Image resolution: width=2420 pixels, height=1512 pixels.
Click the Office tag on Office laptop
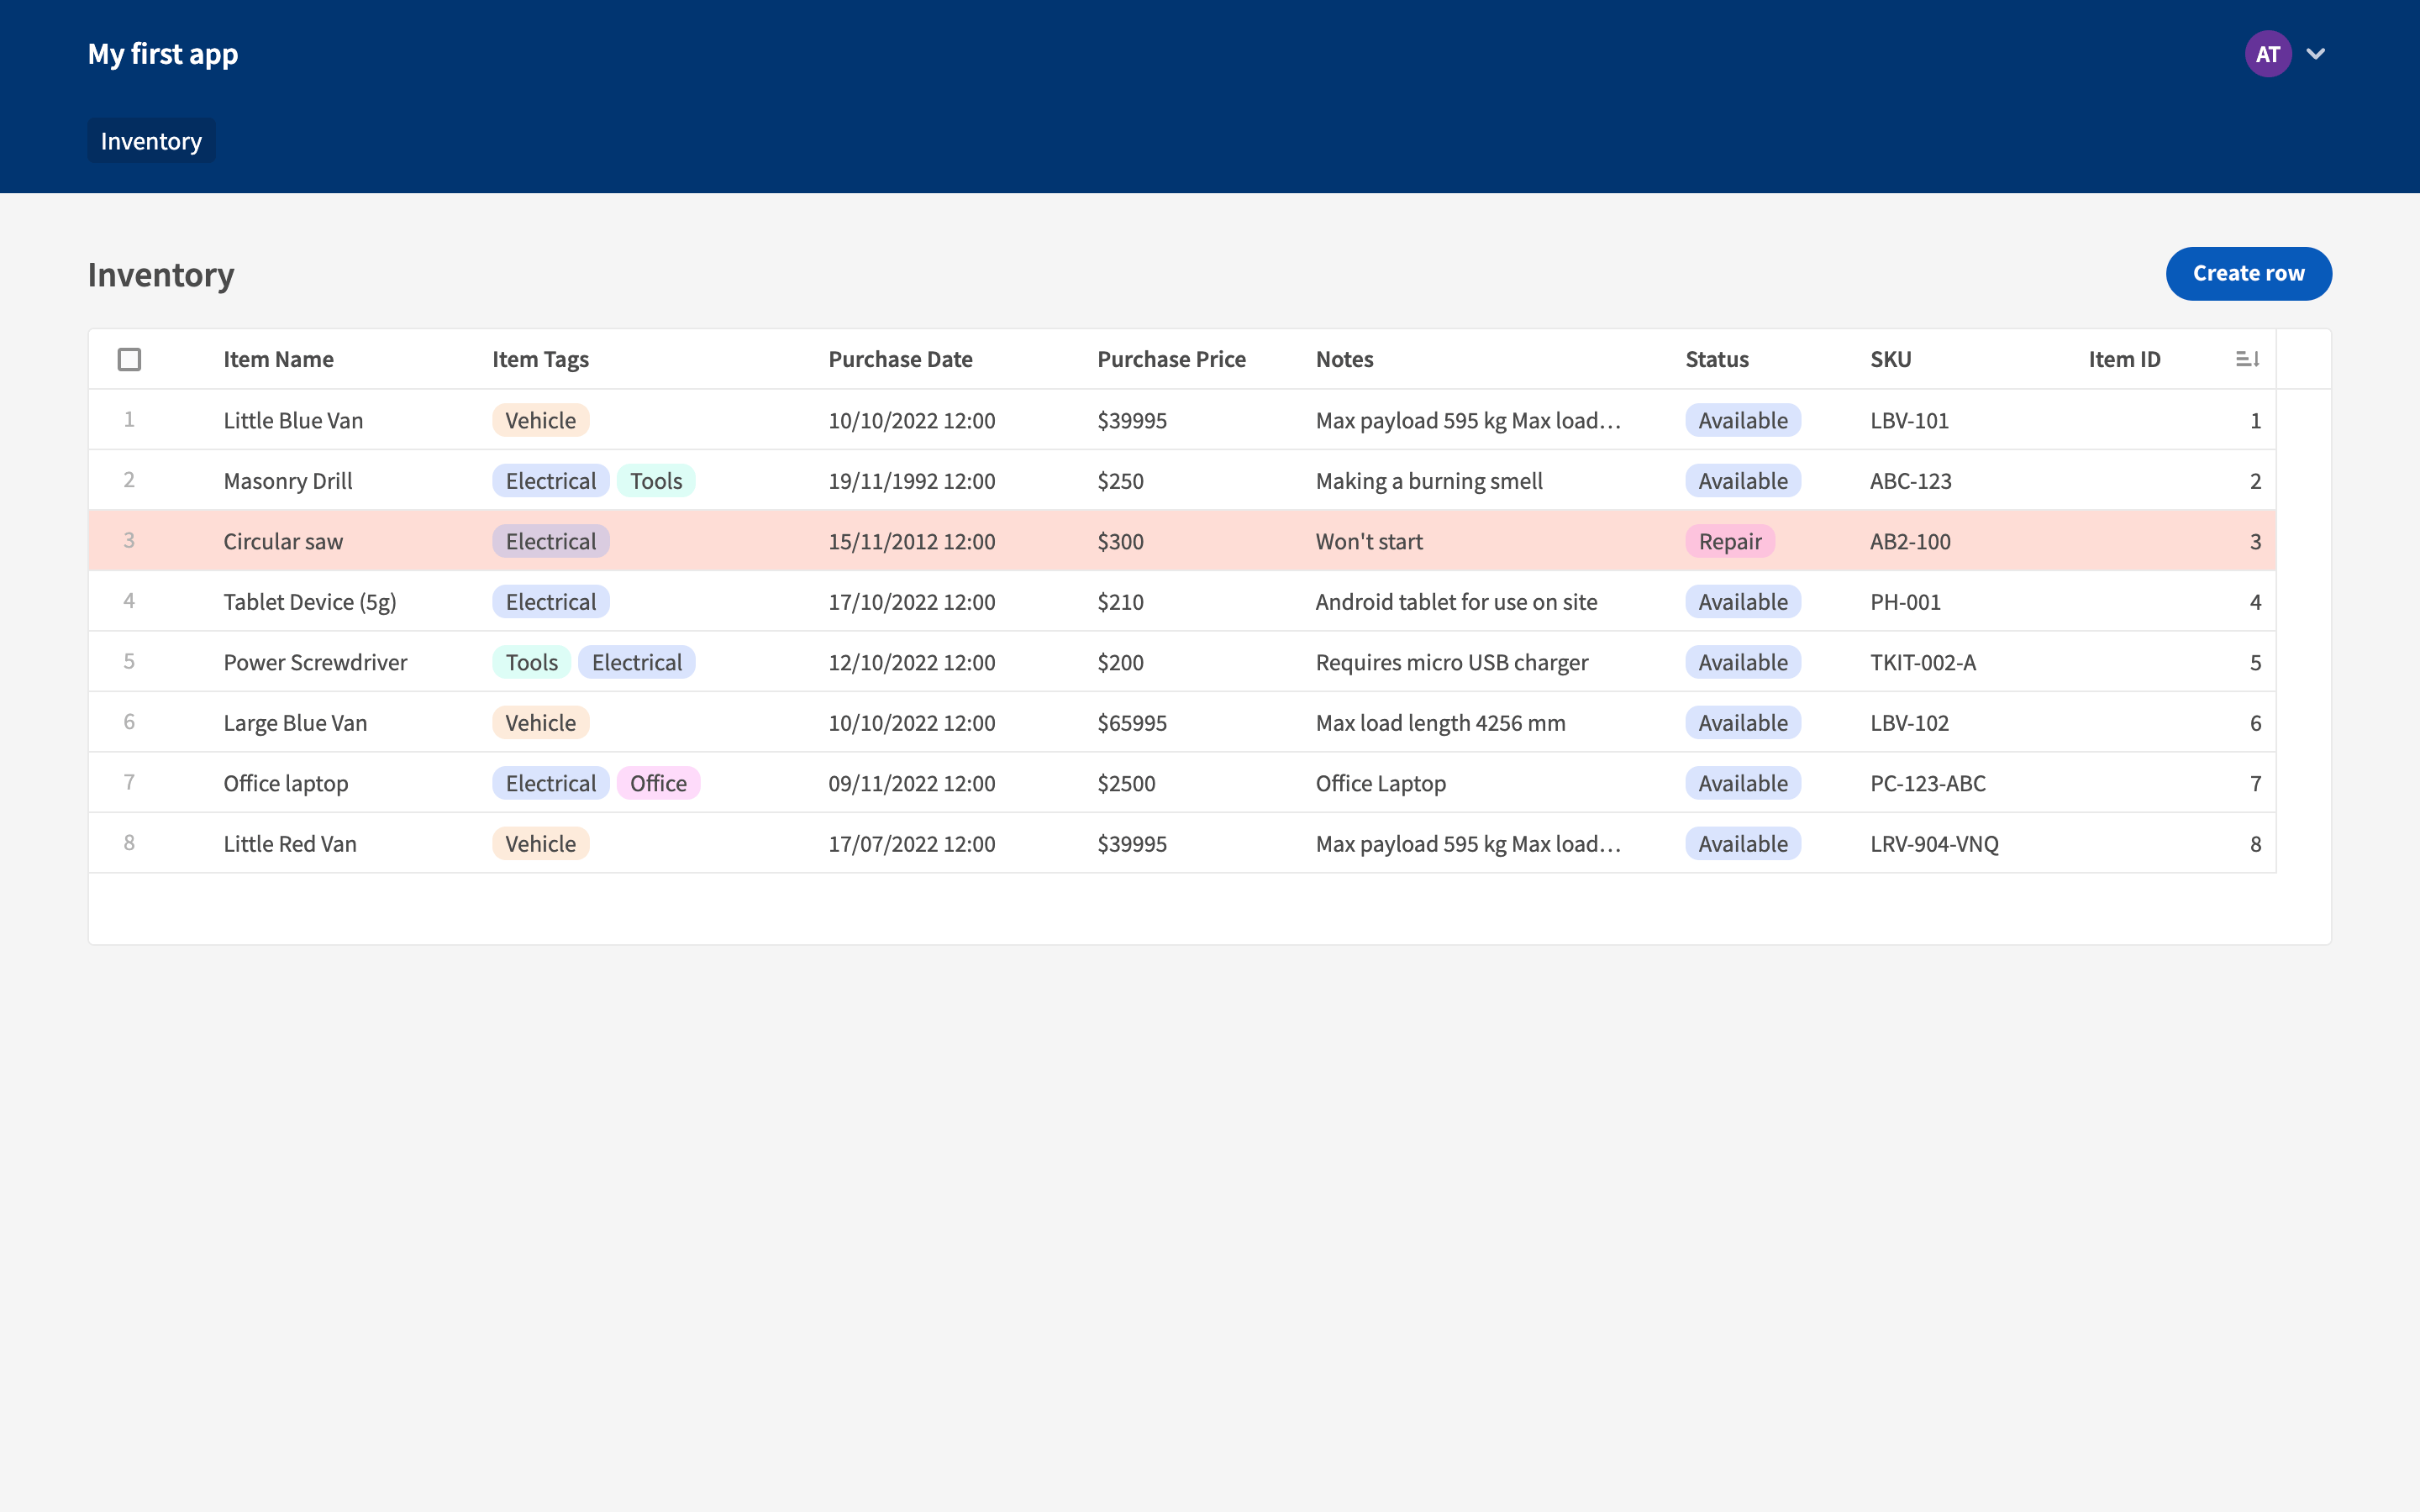658,783
